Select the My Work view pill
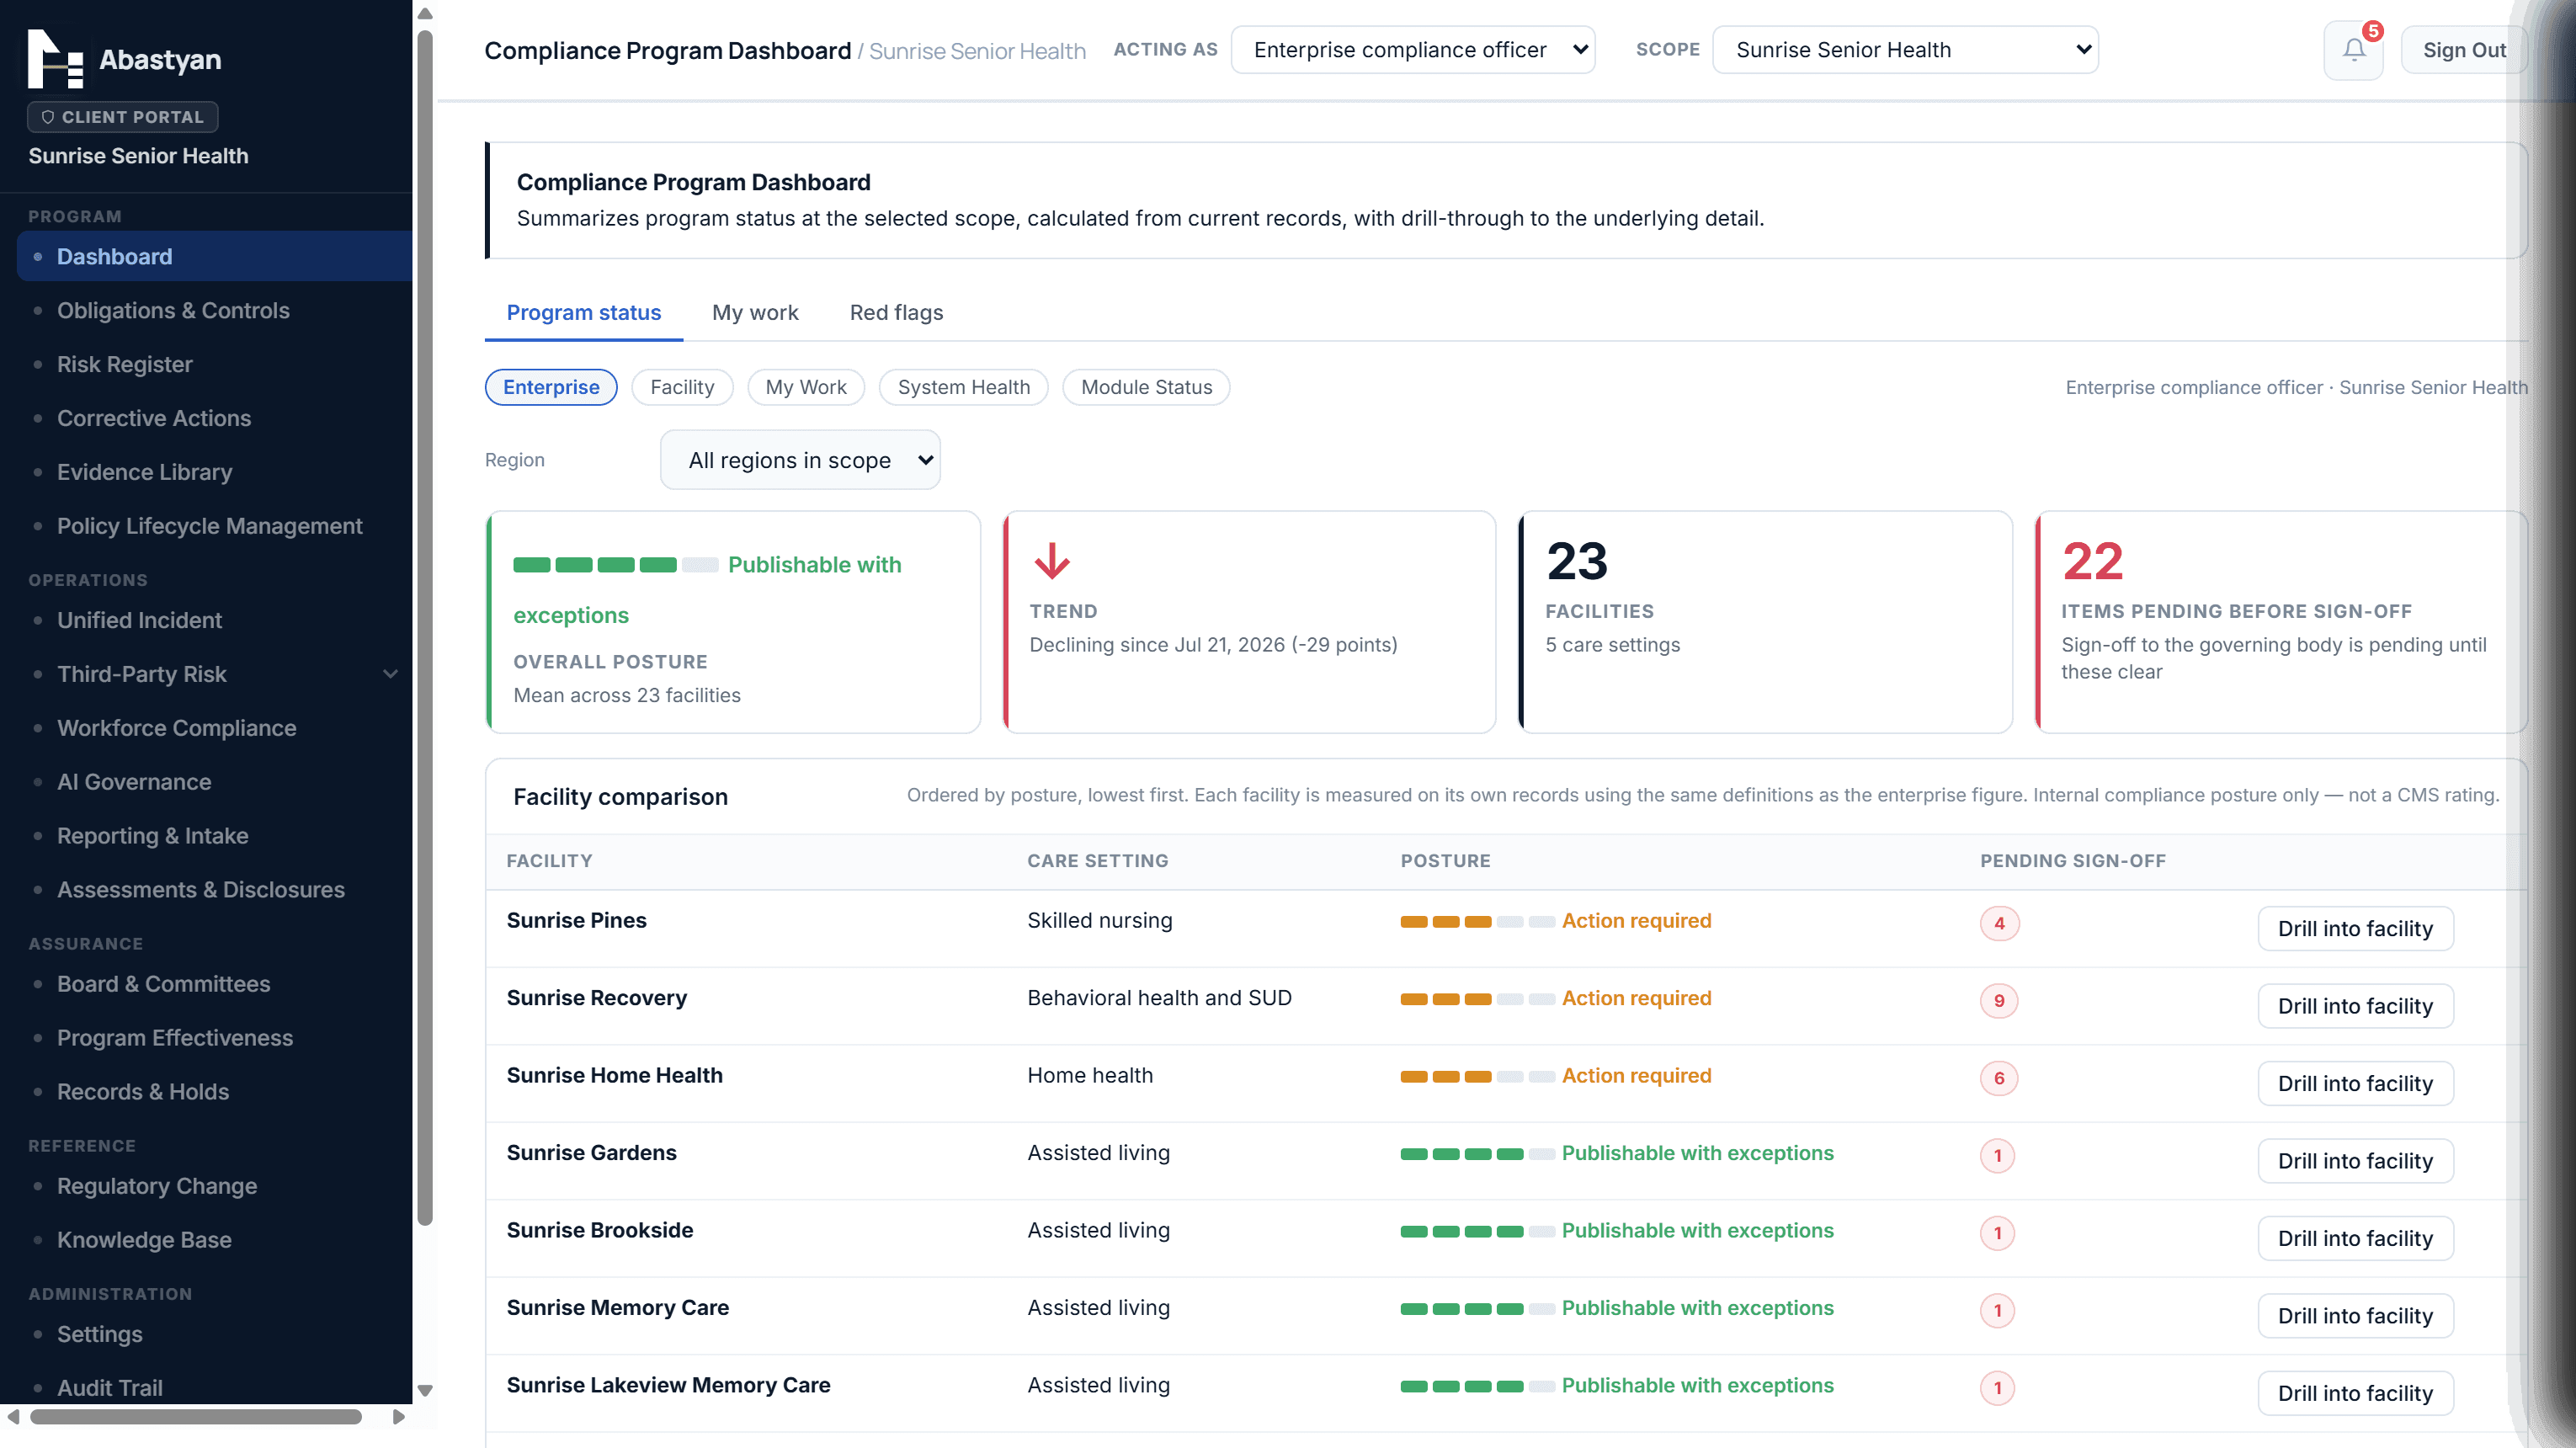 806,387
